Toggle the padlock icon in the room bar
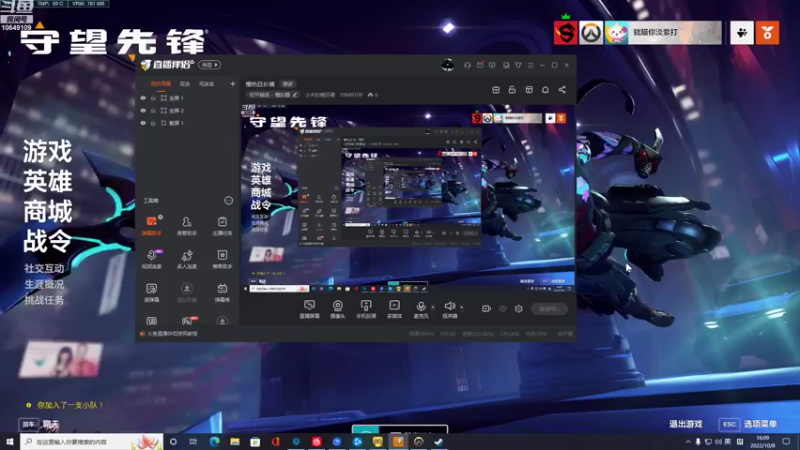The image size is (800, 450). [512, 90]
